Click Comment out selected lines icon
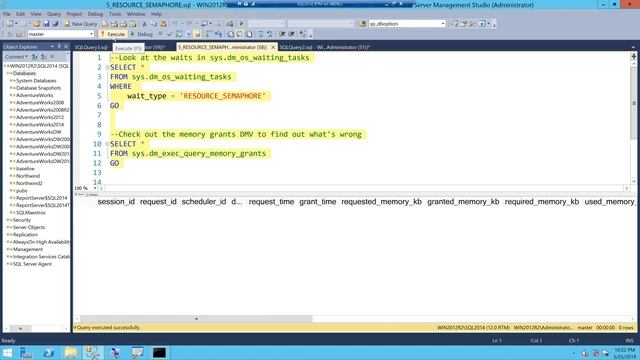640x360 pixels. pos(260,34)
